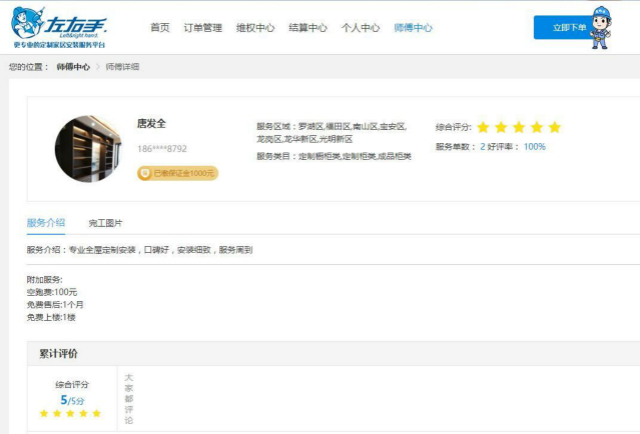Click the fifth star in 综合评分 rating
The height and width of the screenshot is (434, 640).
tap(555, 127)
